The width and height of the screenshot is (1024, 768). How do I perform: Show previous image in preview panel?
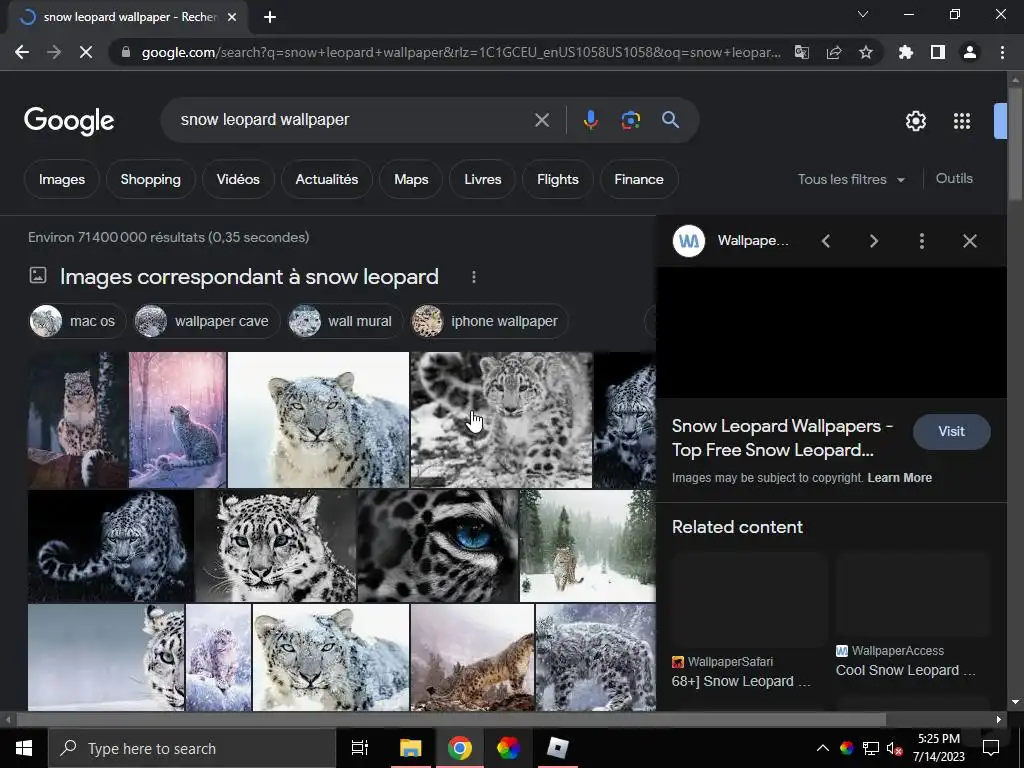(x=826, y=241)
